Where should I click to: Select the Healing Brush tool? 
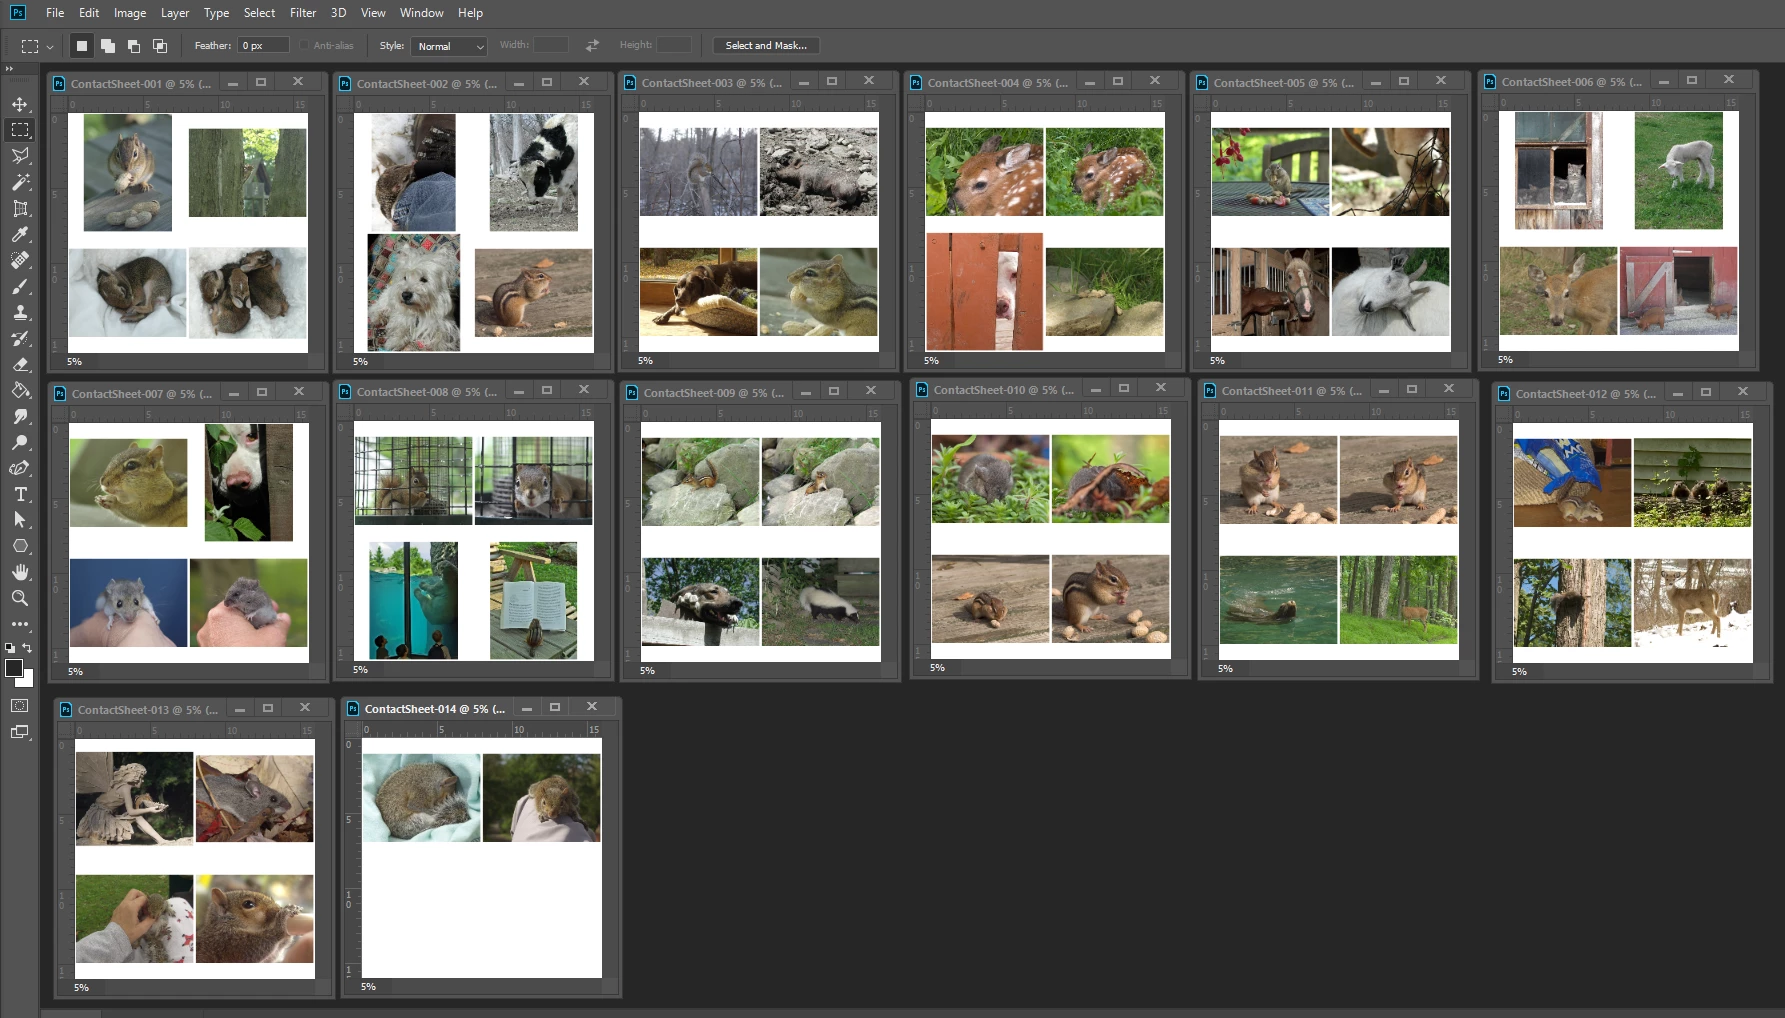(x=20, y=260)
